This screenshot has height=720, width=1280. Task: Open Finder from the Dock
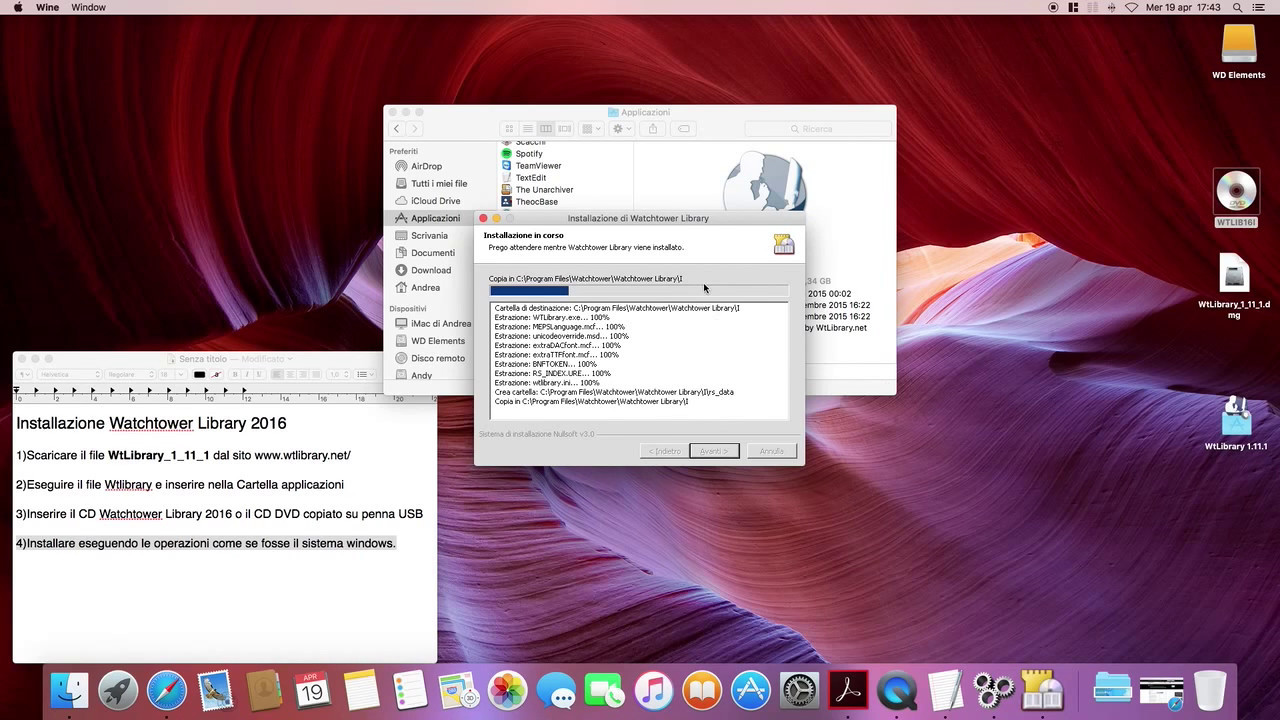coord(69,690)
